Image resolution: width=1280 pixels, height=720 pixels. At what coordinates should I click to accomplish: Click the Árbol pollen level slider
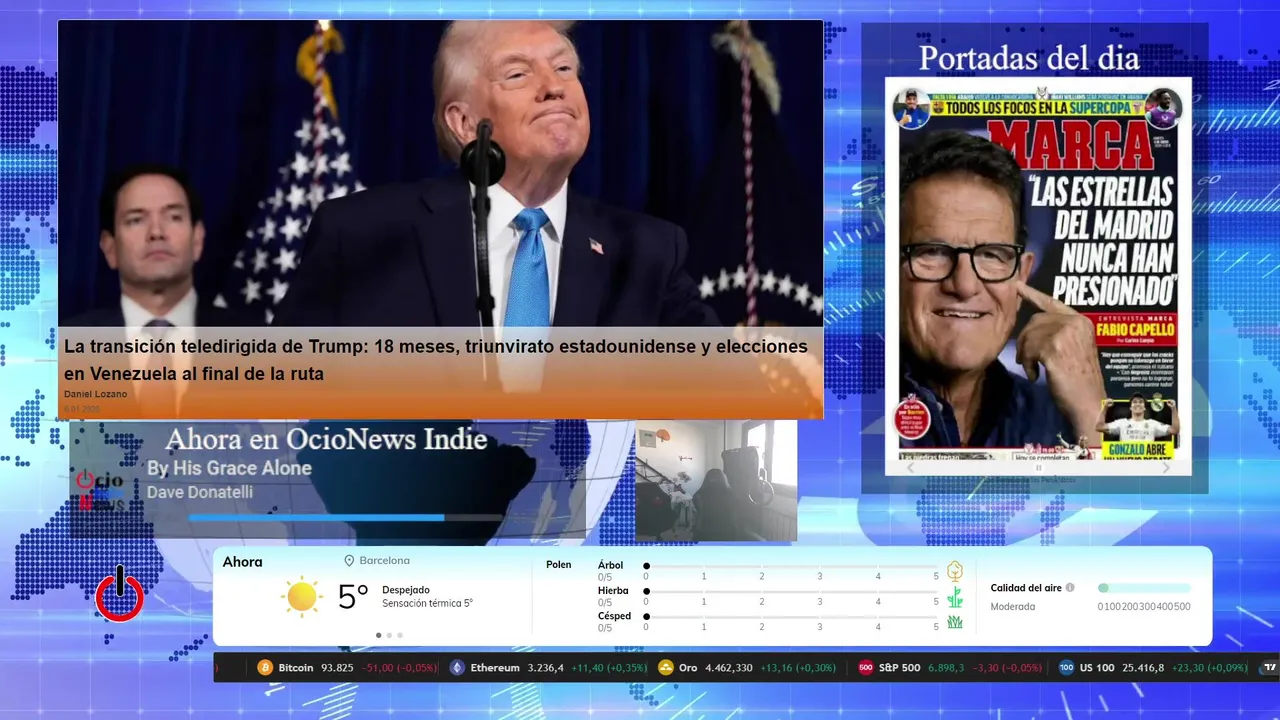[791, 566]
